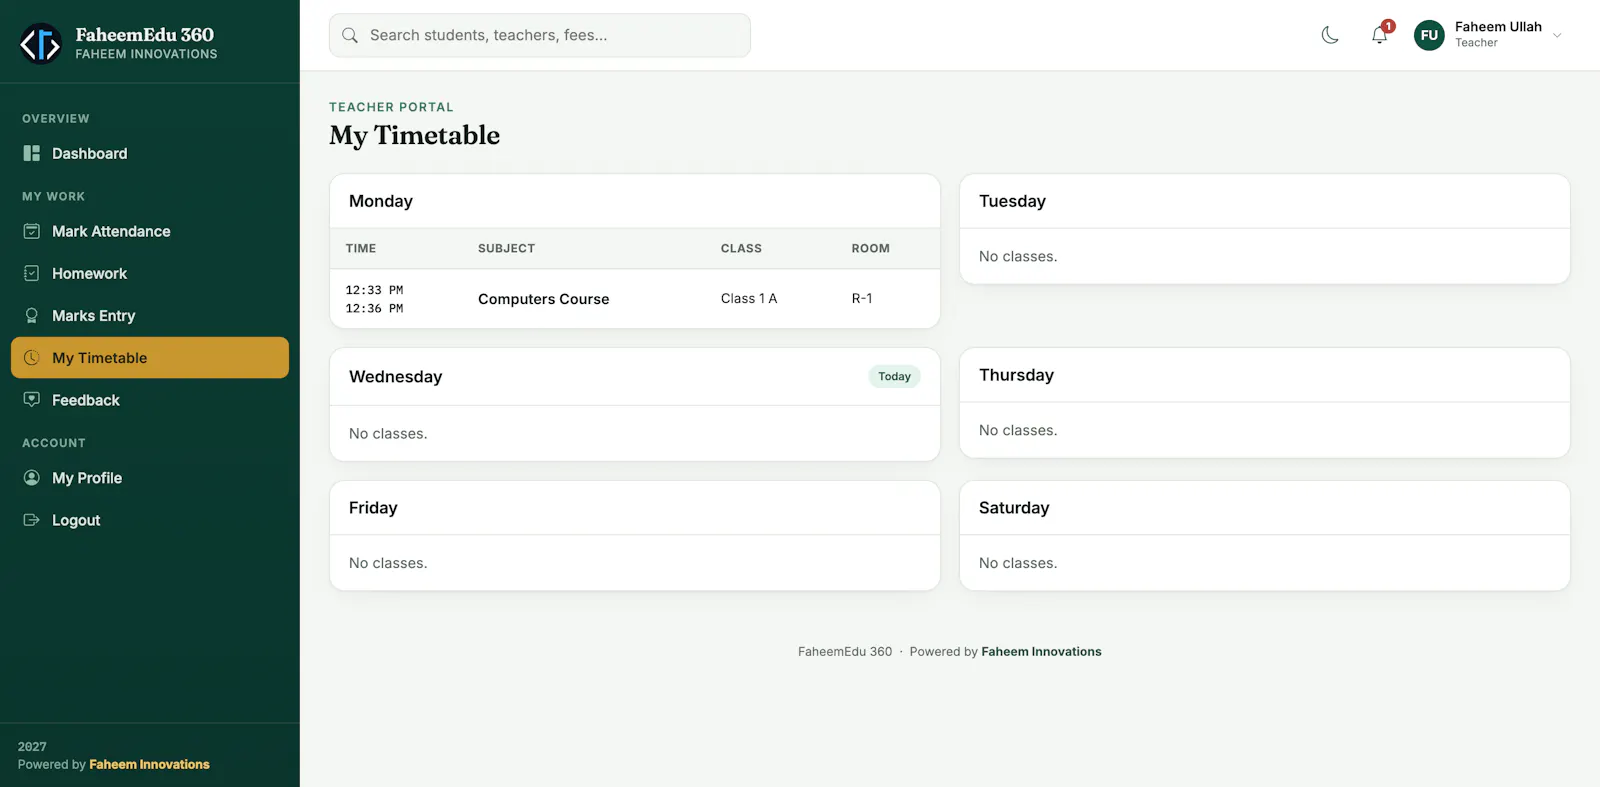Open Dashboard from sidebar

[x=150, y=153]
